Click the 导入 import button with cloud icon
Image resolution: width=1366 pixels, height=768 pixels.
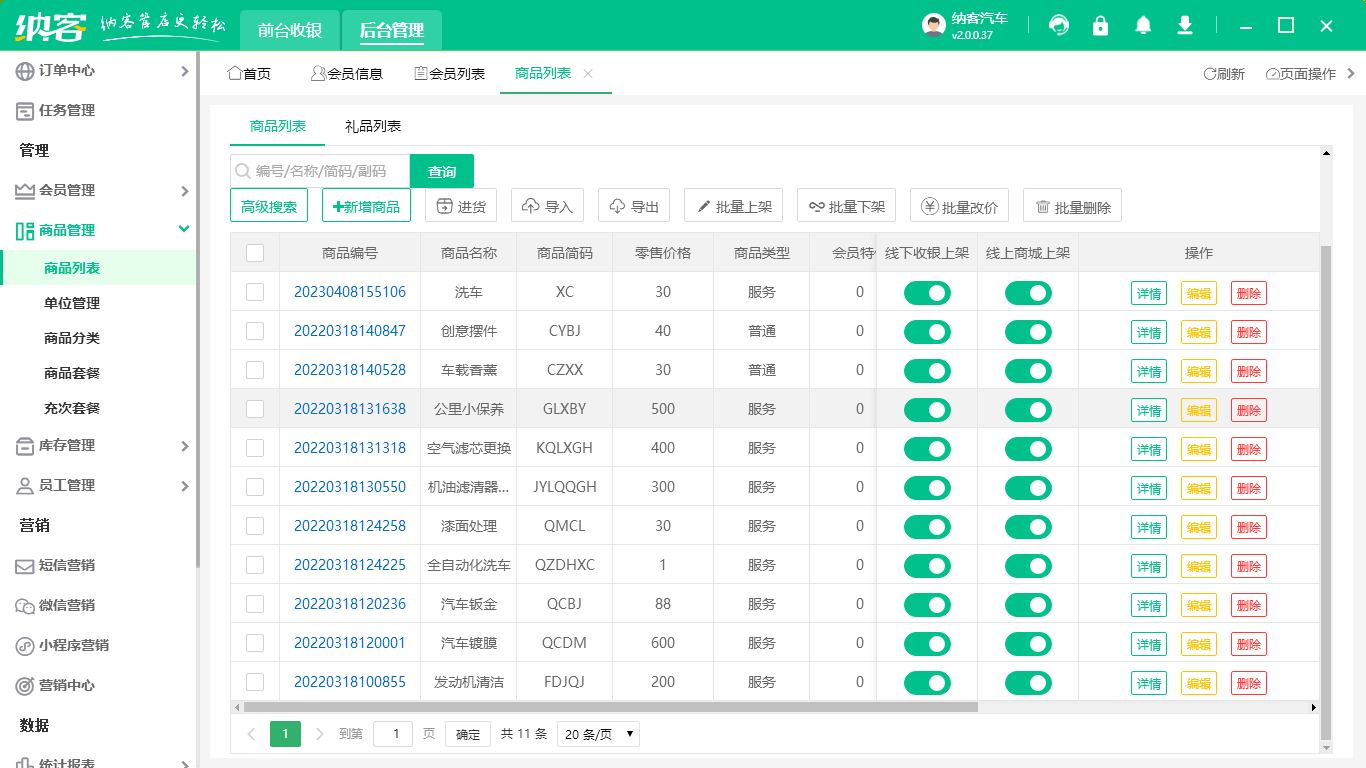[545, 205]
